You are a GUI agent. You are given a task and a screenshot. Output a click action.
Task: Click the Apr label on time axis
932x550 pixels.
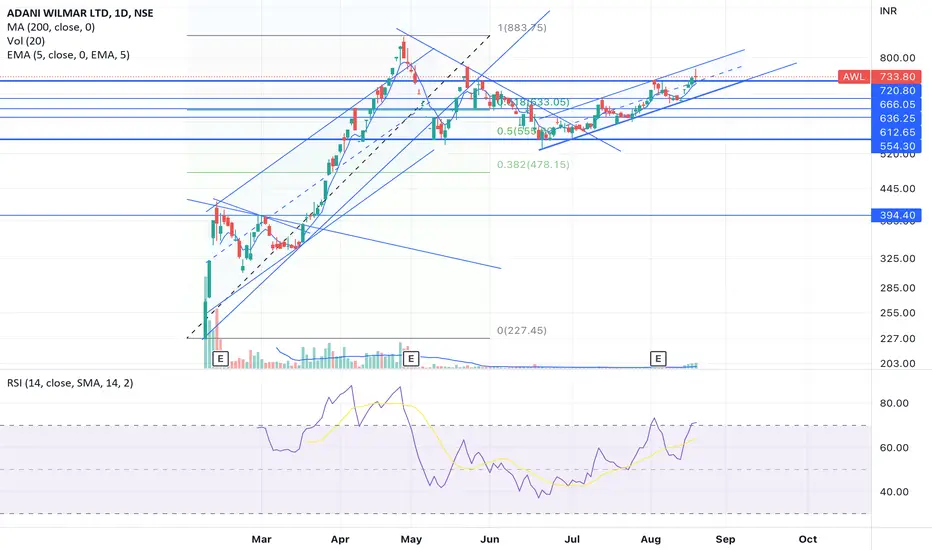(340, 539)
